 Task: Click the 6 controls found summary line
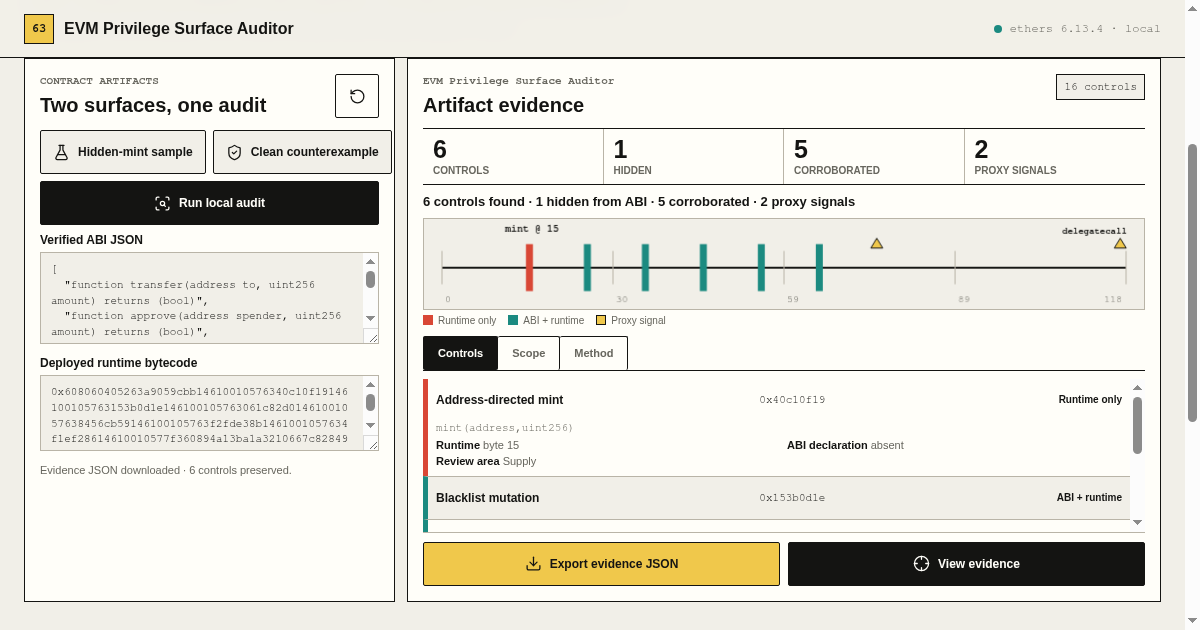point(639,201)
